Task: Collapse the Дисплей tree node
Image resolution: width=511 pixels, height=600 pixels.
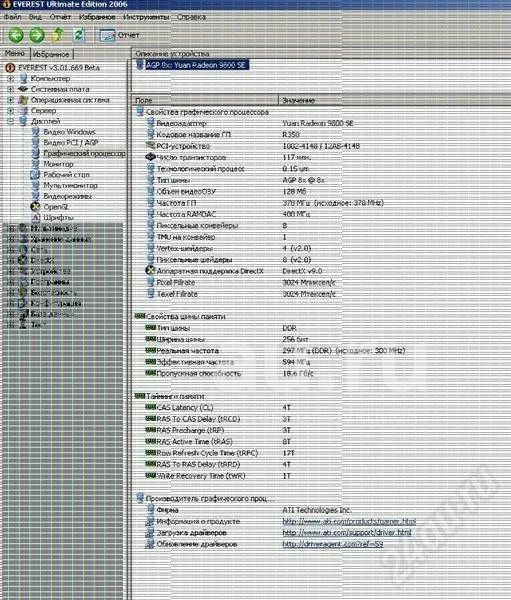Action: tap(11, 121)
